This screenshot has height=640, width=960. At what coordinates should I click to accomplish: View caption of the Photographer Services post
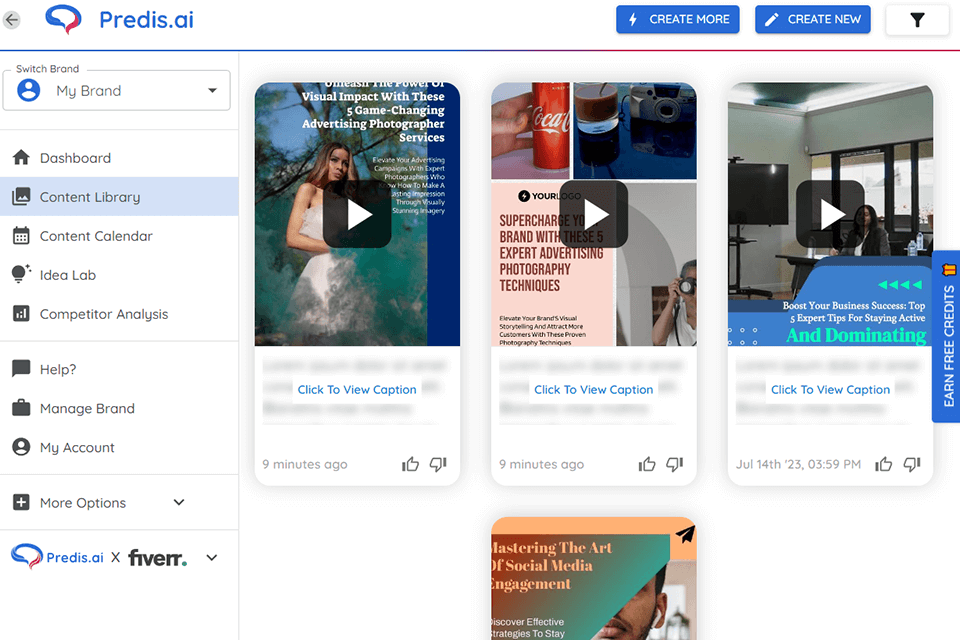357,390
